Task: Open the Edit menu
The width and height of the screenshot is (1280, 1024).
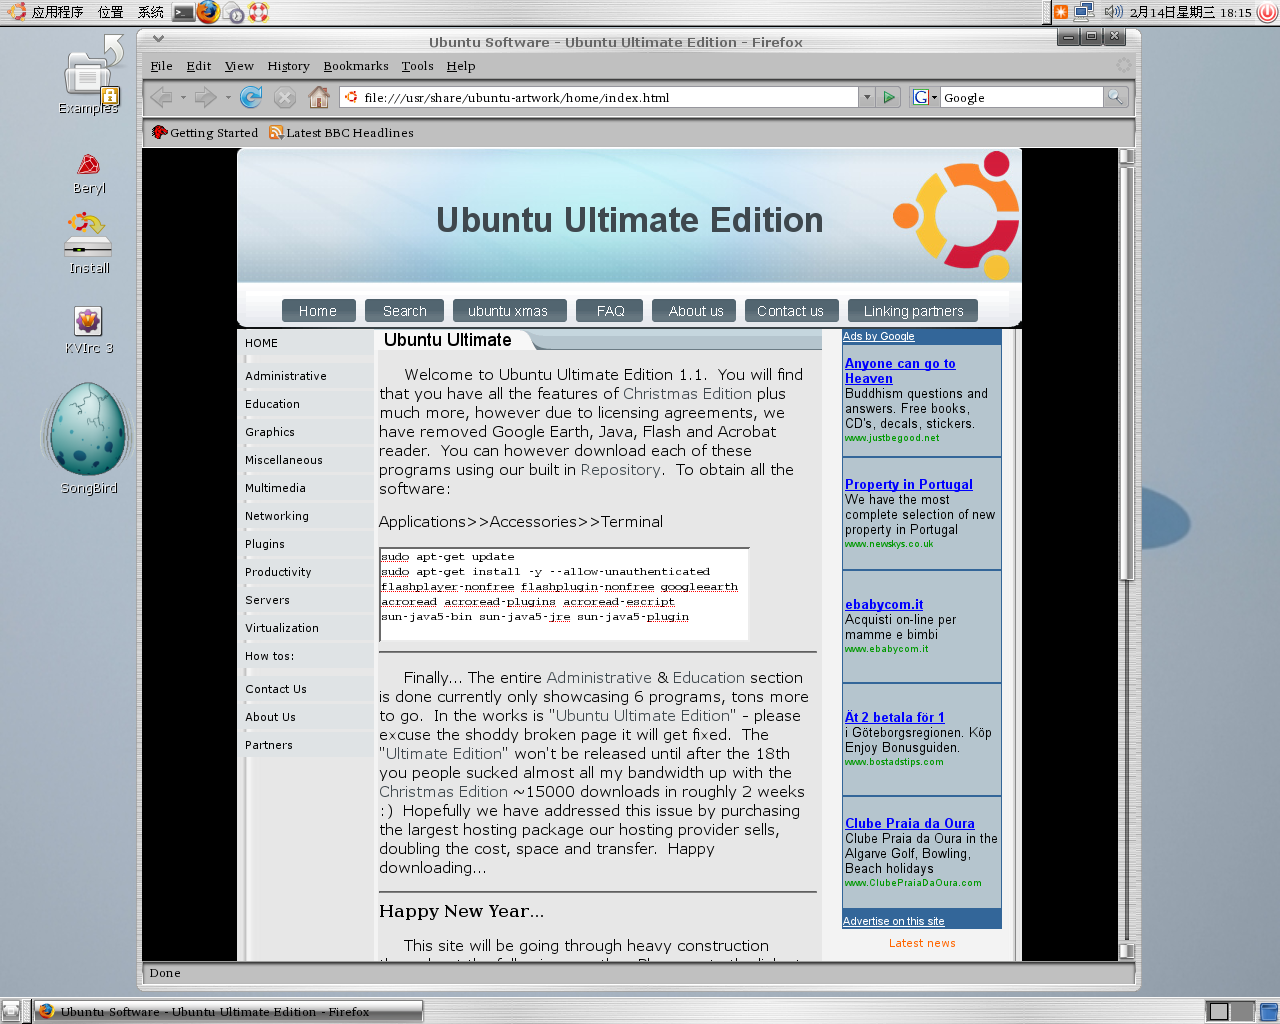Action: coord(199,66)
